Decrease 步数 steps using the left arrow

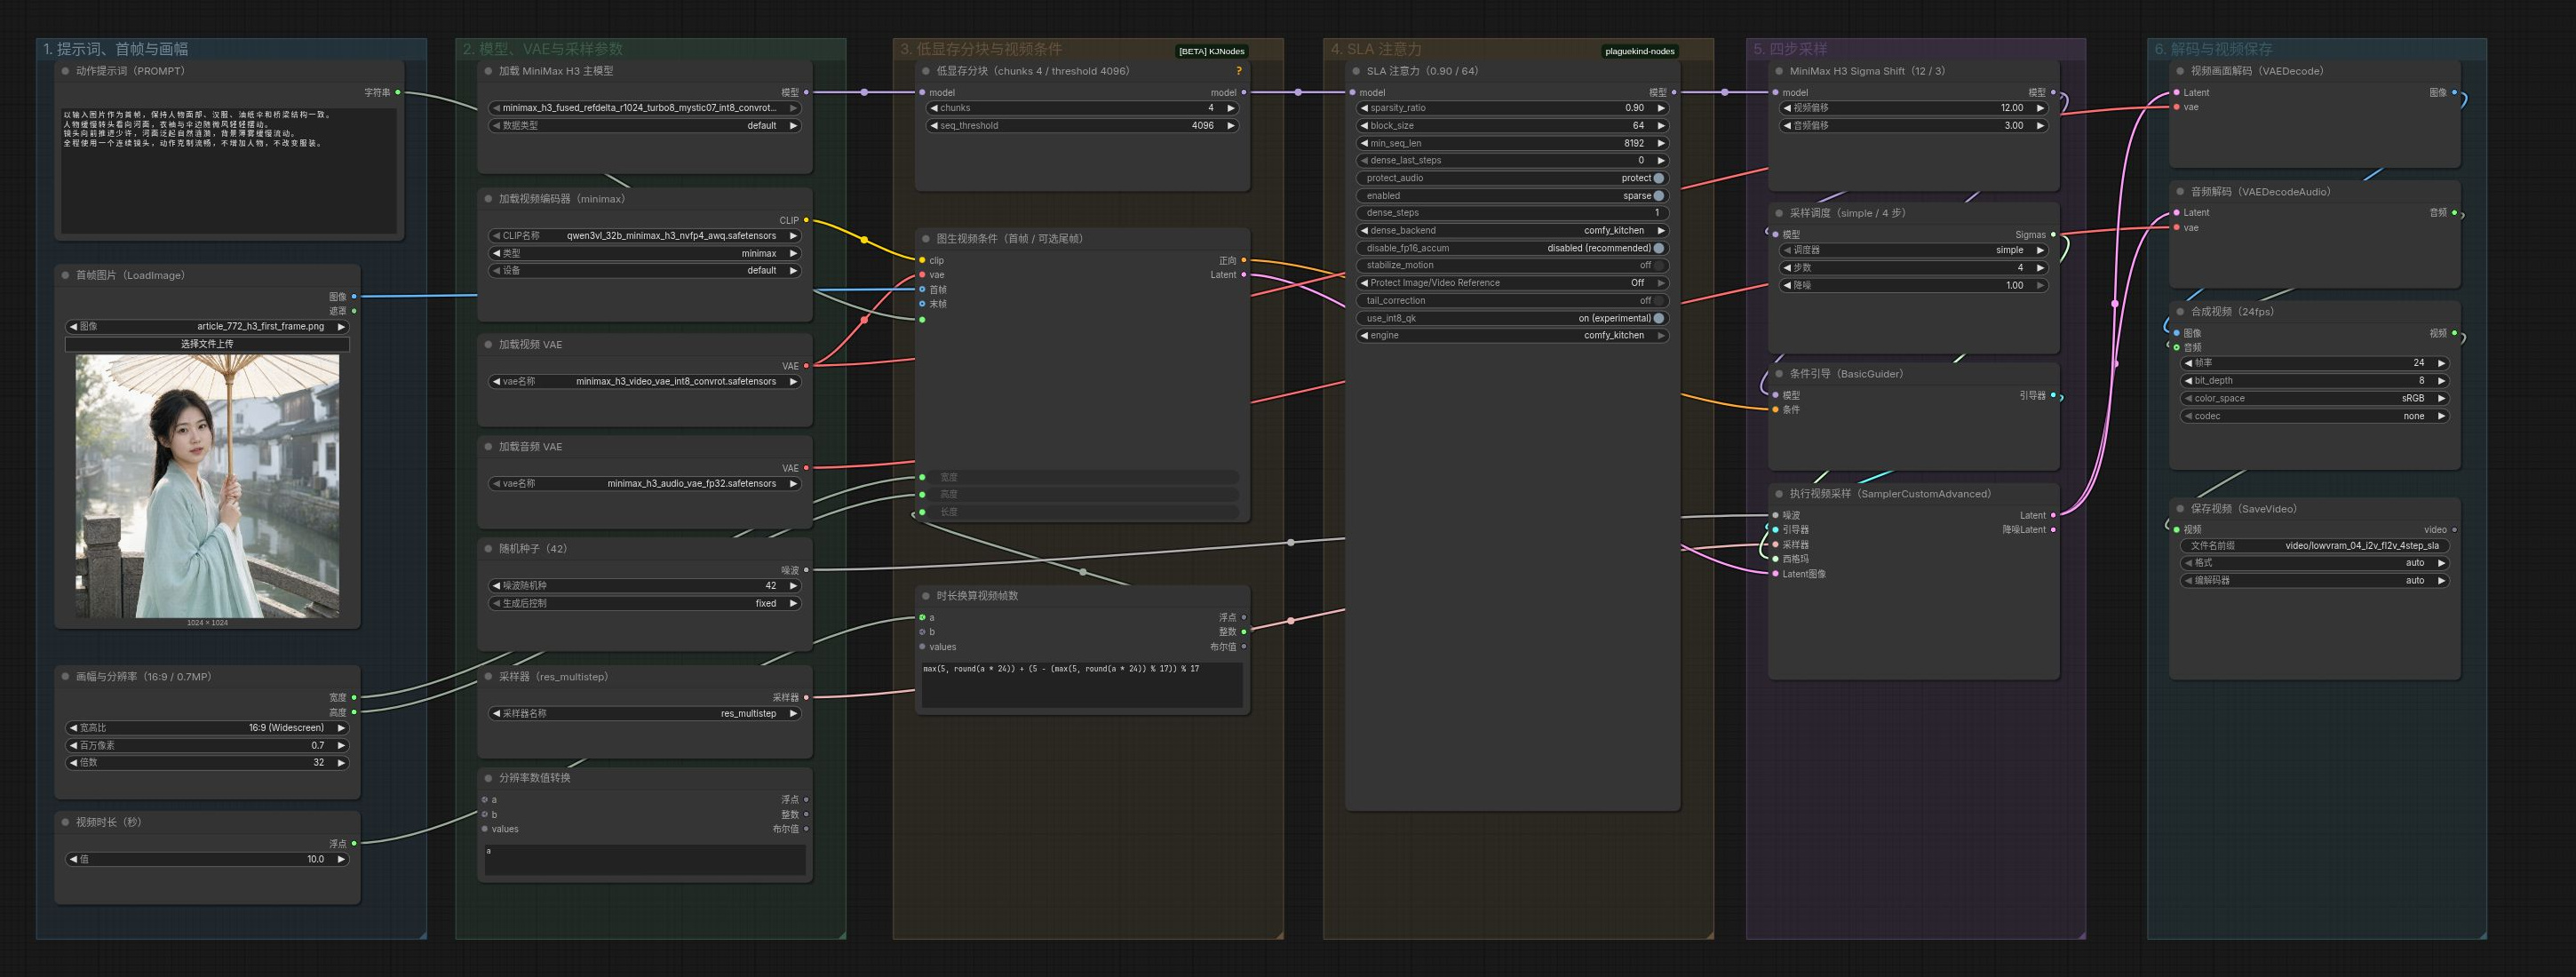click(1787, 268)
